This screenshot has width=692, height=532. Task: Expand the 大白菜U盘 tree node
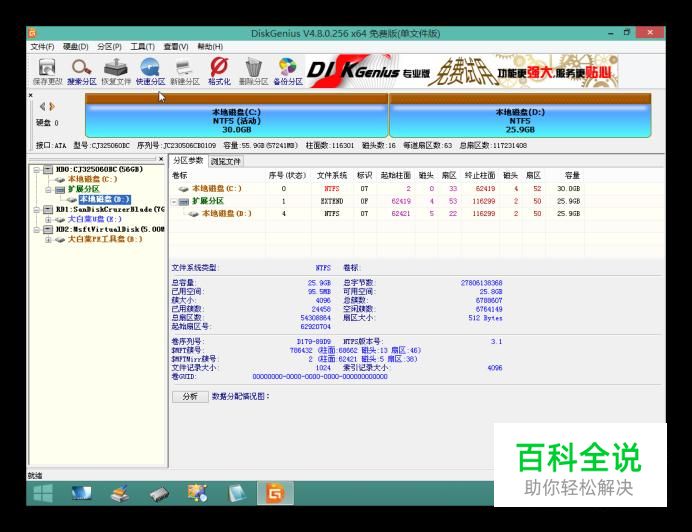[x=49, y=219]
